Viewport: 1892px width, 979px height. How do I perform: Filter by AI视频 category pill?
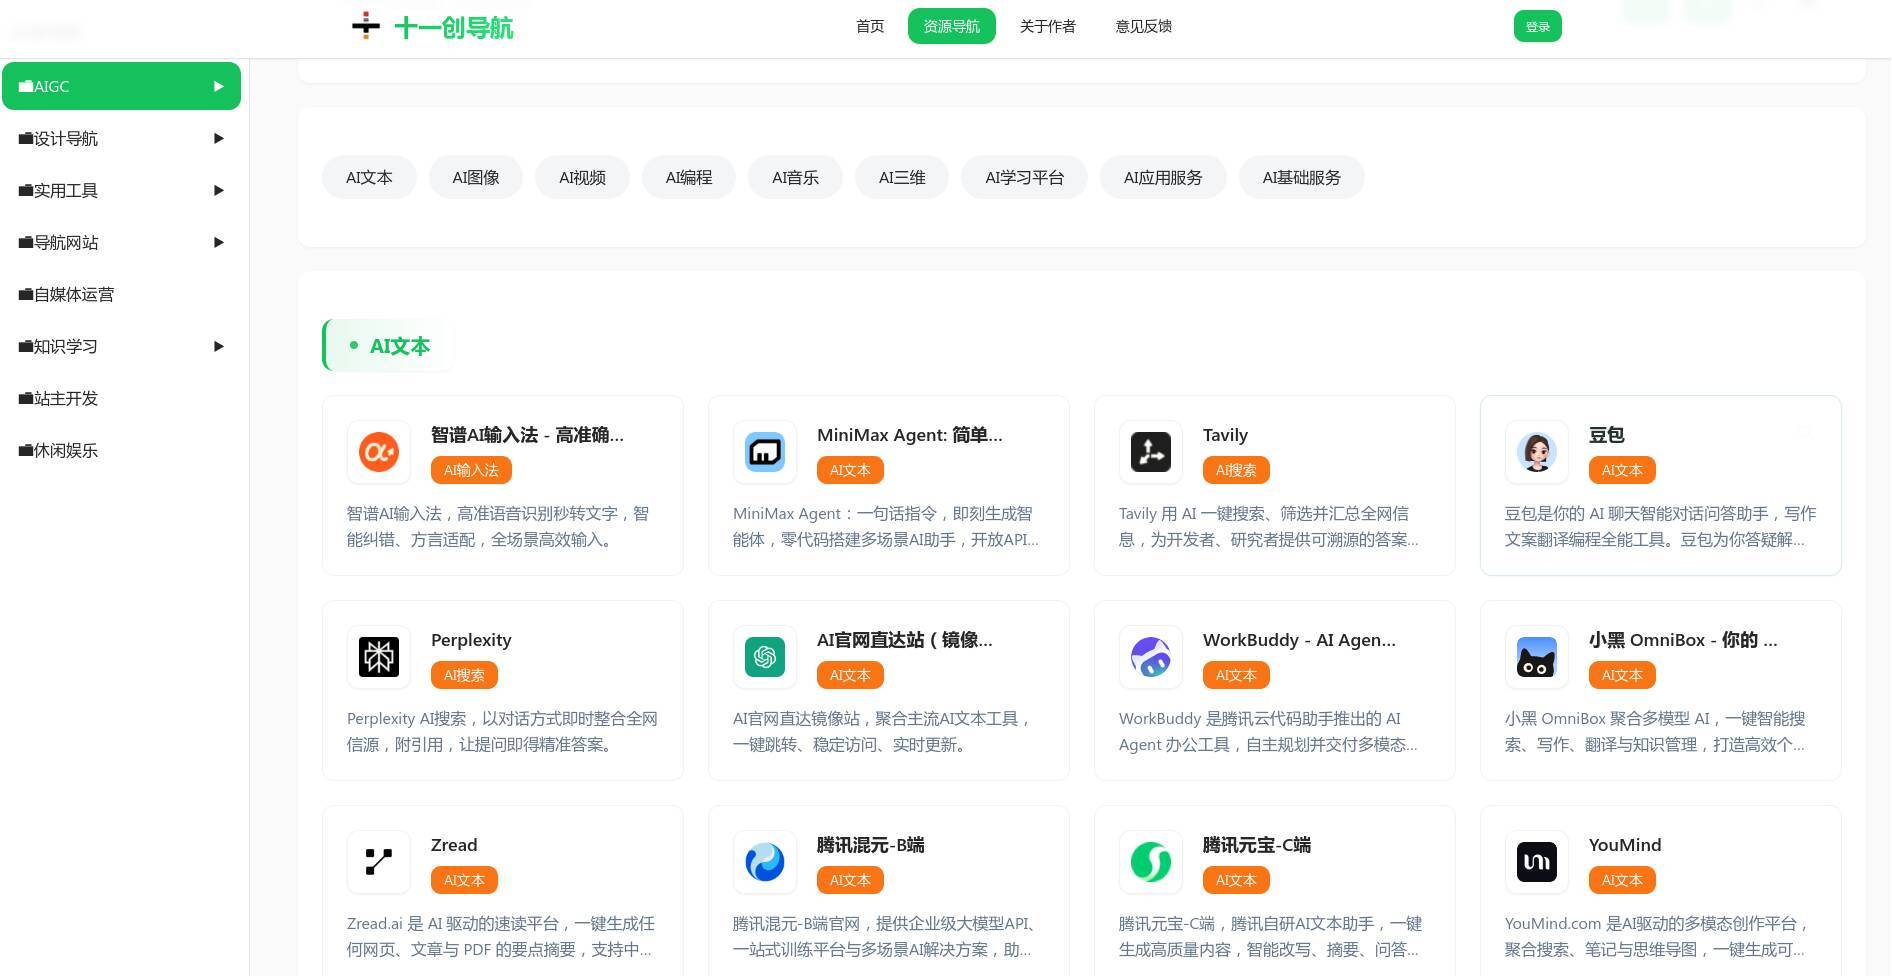pos(582,177)
